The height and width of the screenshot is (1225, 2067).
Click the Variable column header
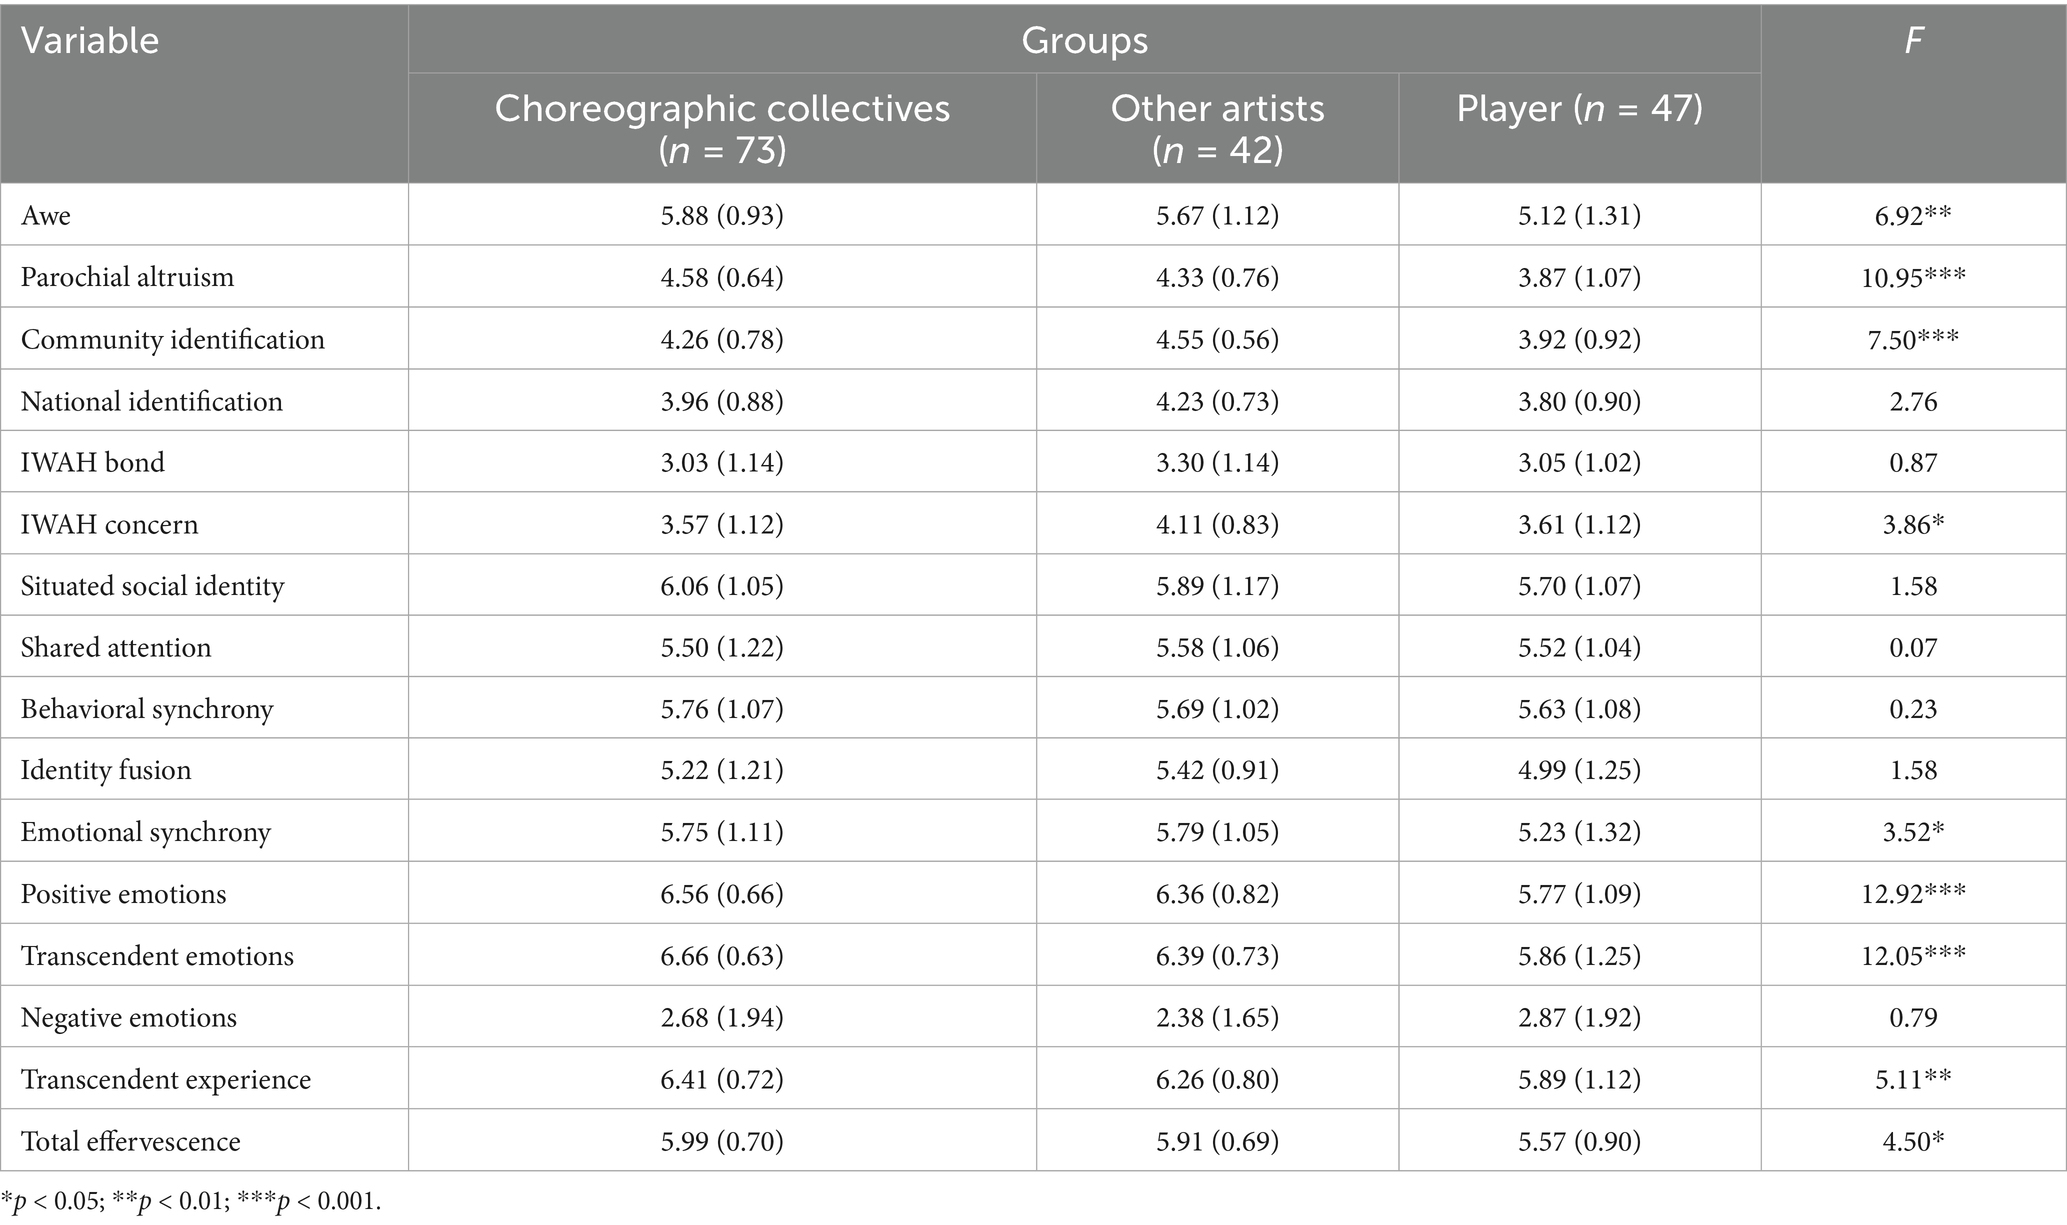click(x=90, y=41)
